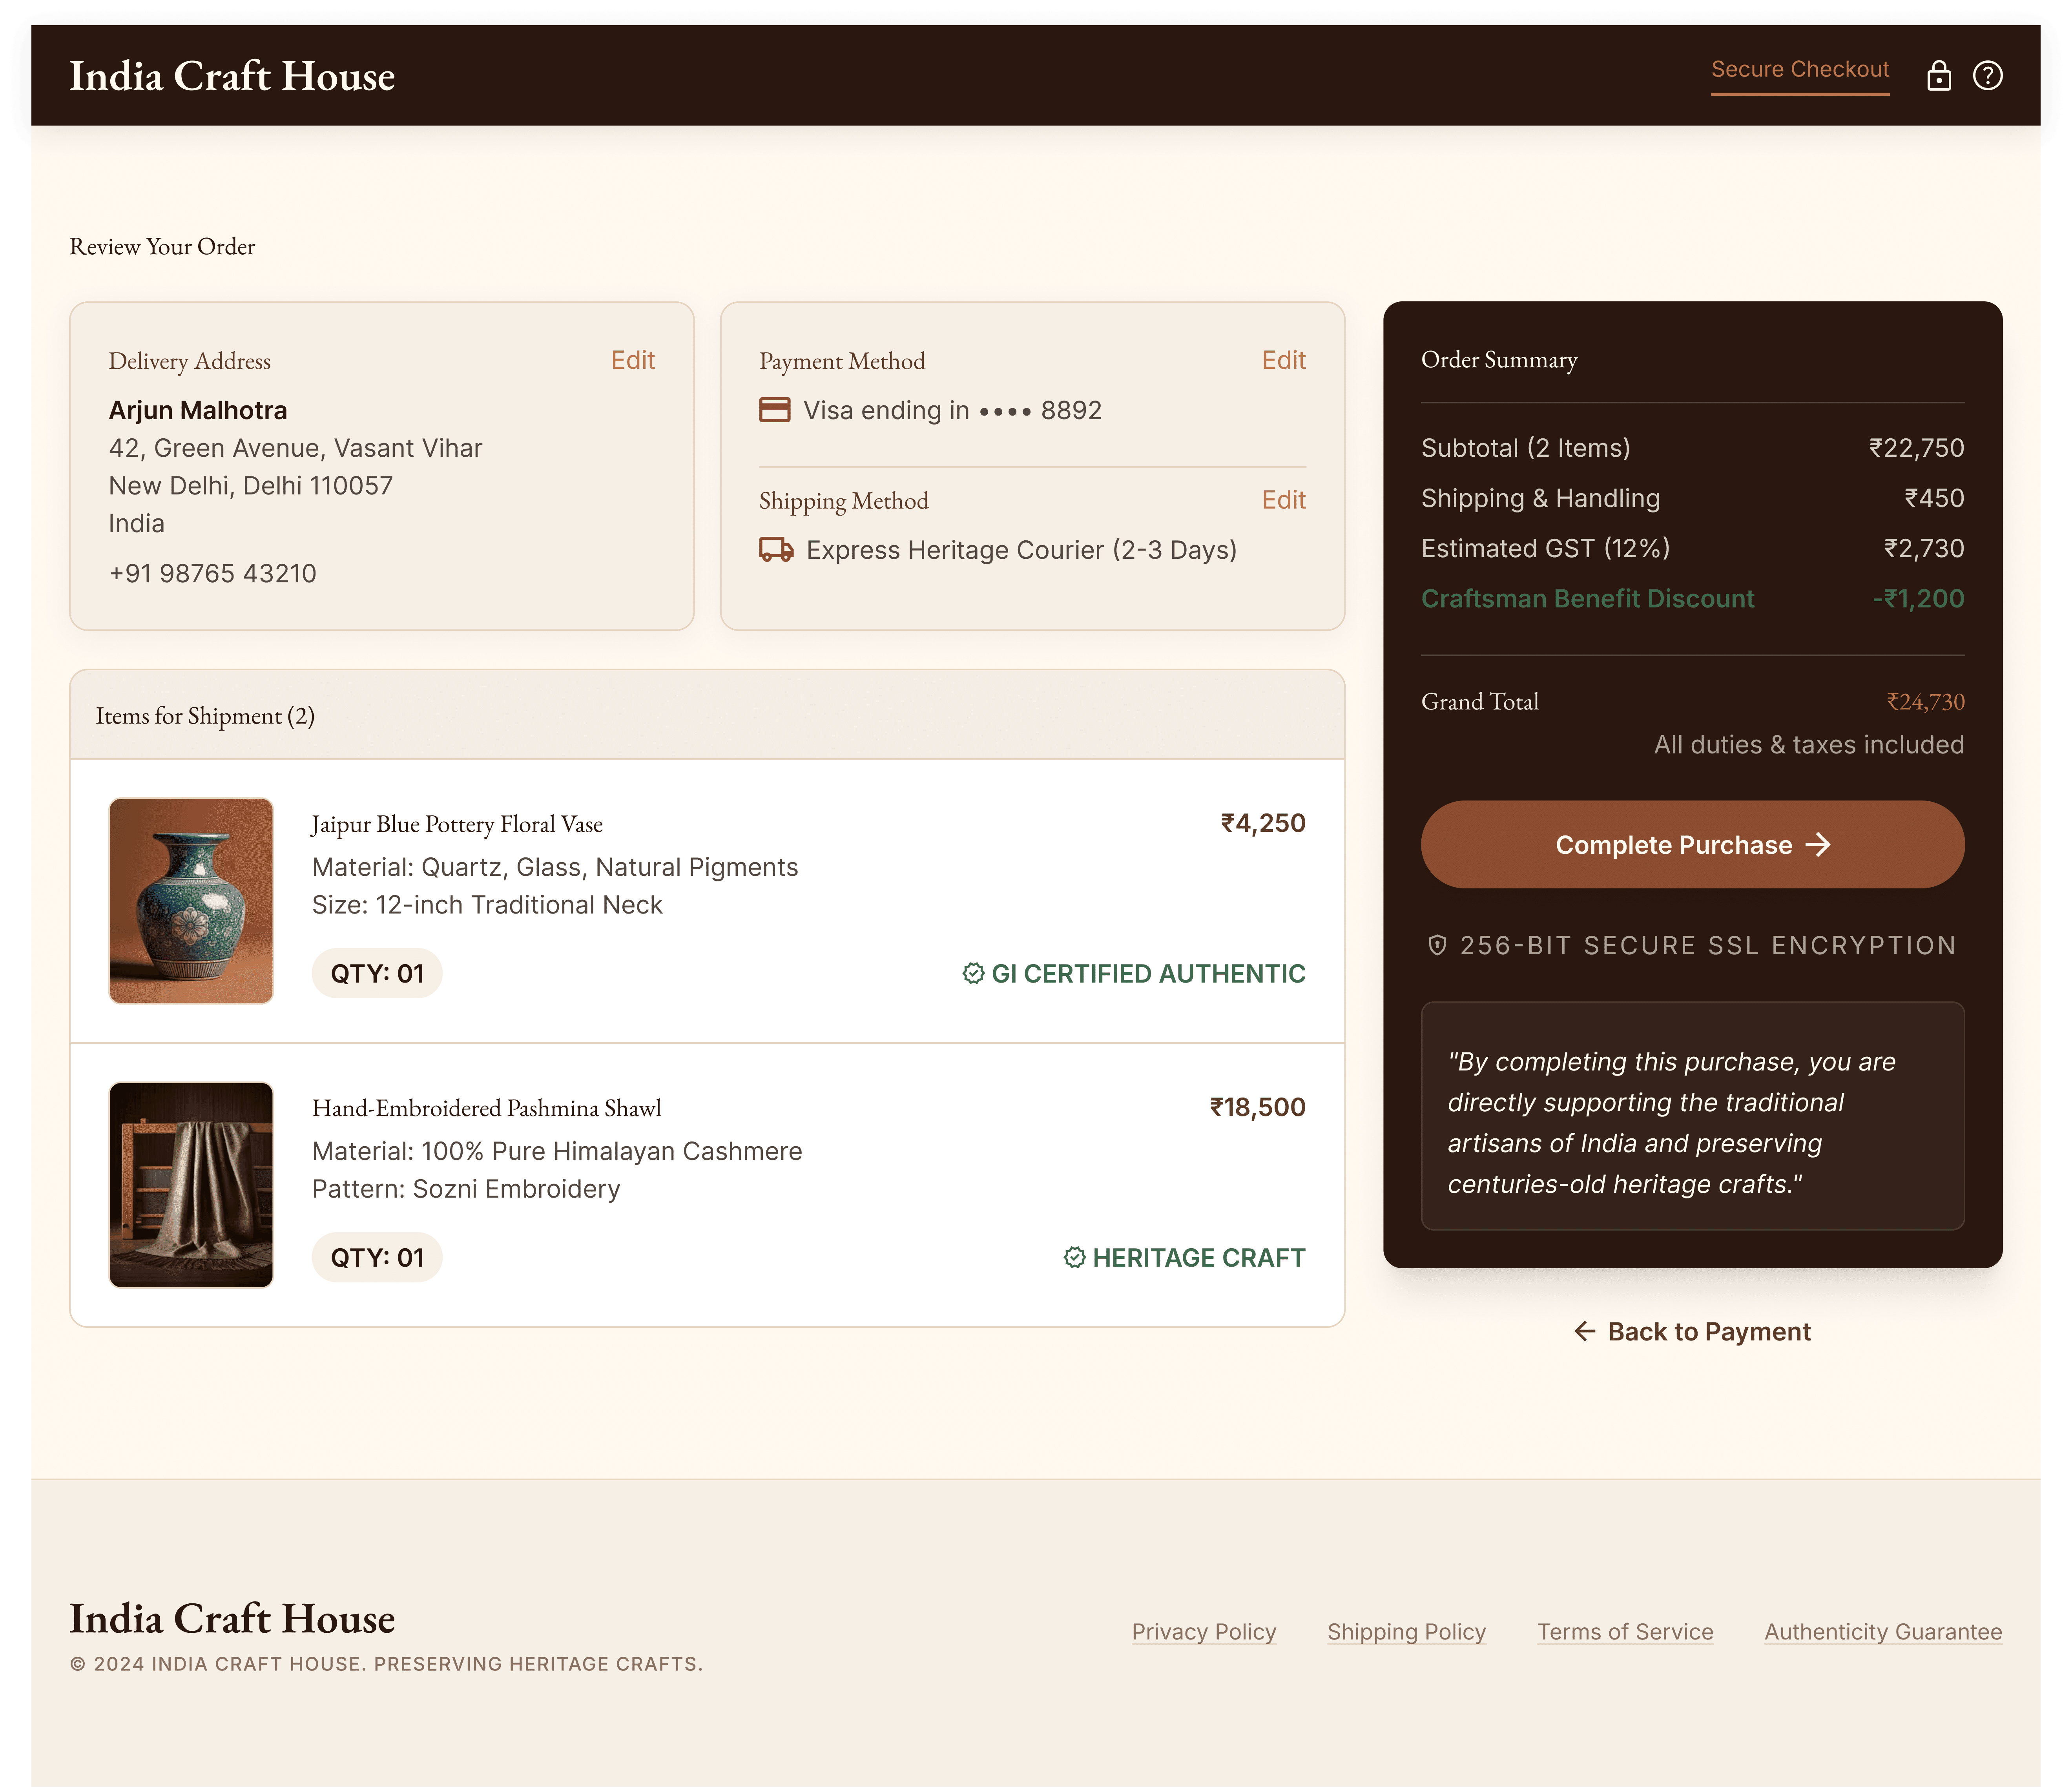This screenshot has width=2072, height=1787.
Task: Click the arrow icon on Complete Purchase
Action: (x=1818, y=845)
